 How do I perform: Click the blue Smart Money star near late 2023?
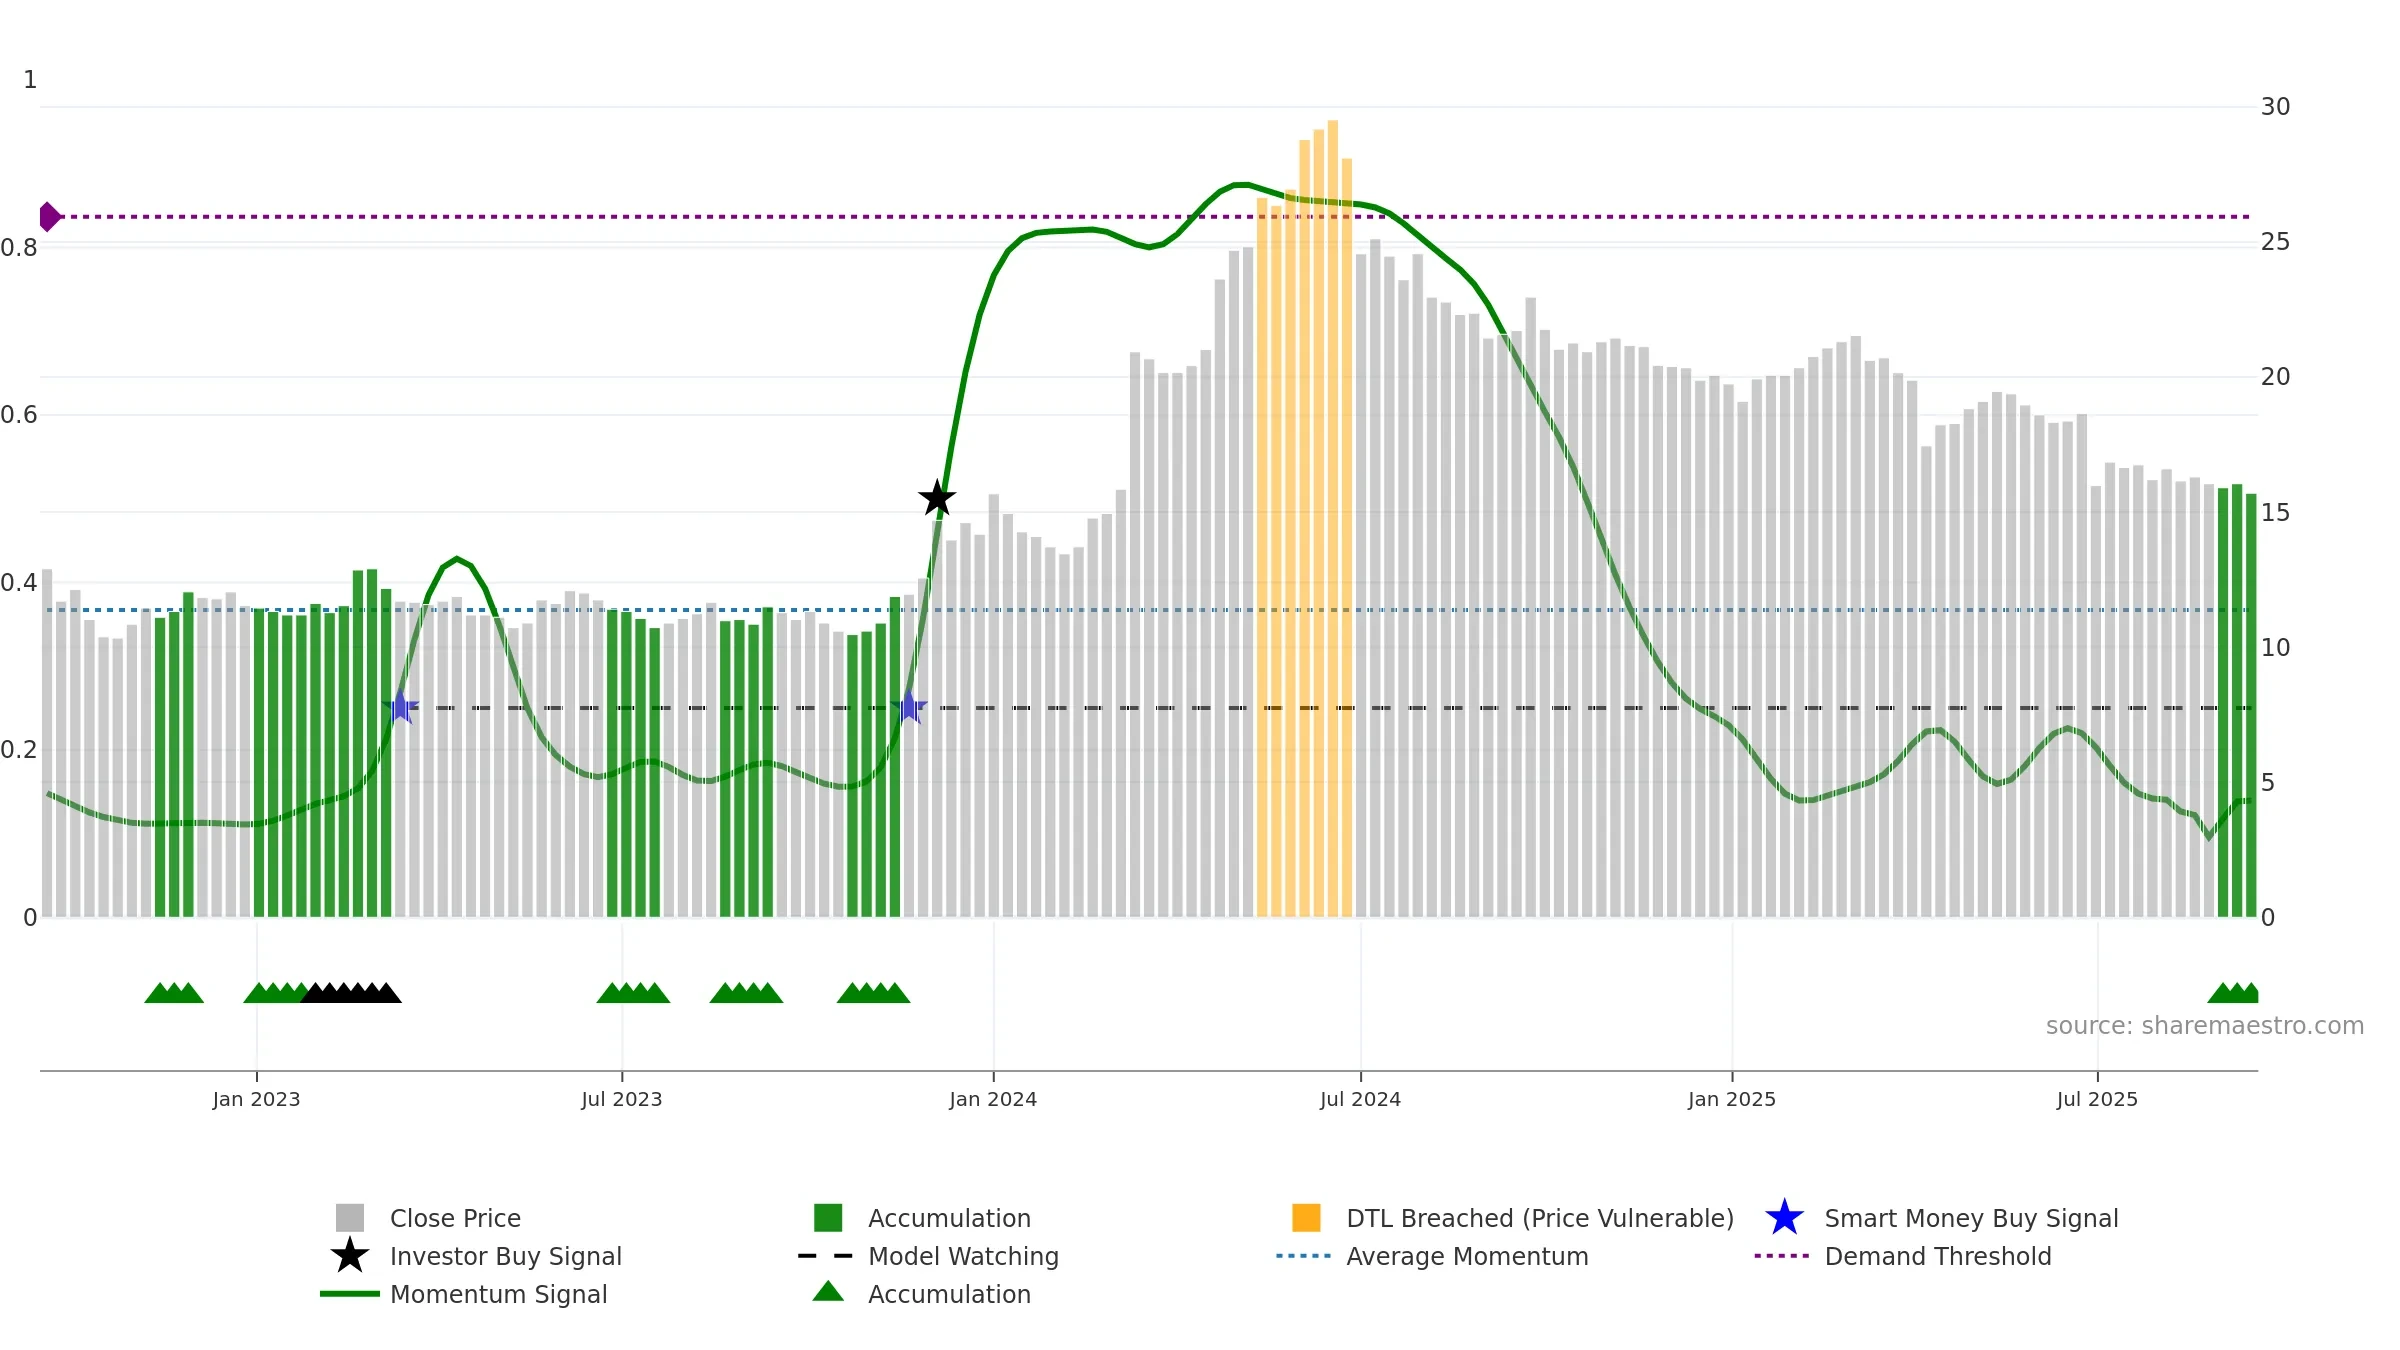point(908,707)
